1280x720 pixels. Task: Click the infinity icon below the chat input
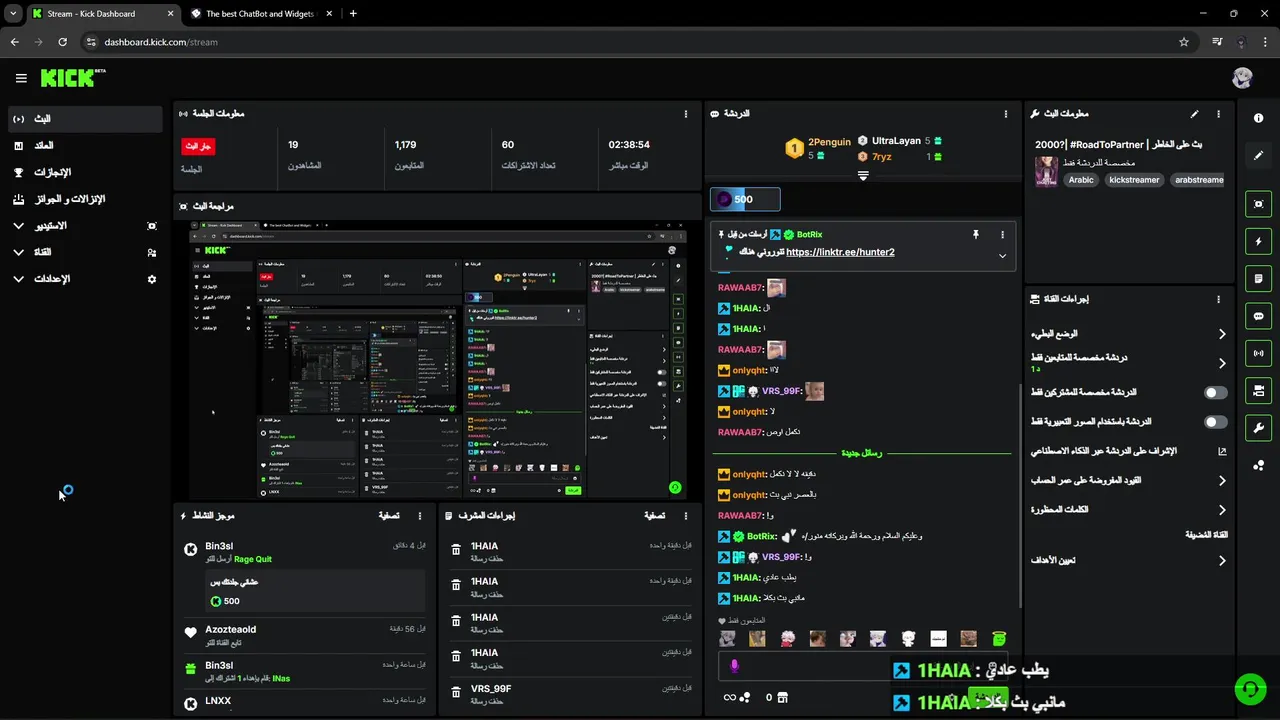[x=729, y=697]
